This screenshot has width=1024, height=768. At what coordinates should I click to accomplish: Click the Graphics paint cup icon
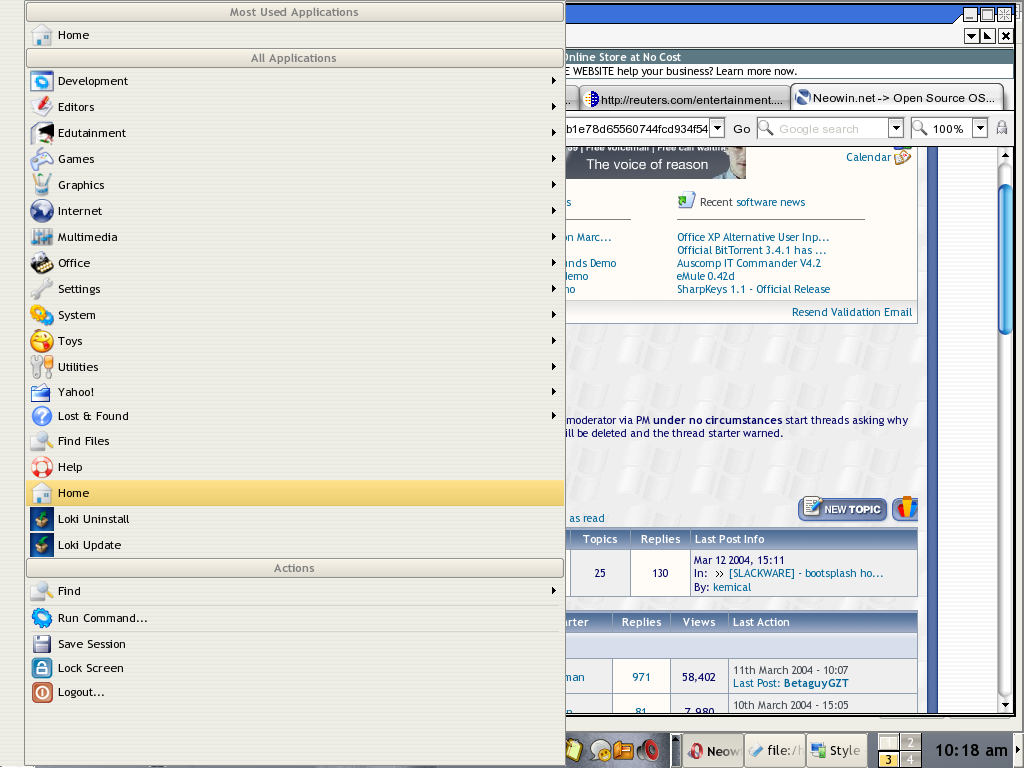[42, 185]
